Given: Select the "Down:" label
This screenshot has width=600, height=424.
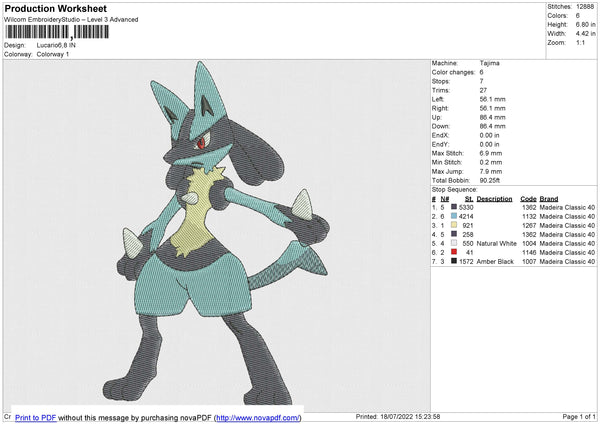Looking at the screenshot, I should tap(441, 126).
